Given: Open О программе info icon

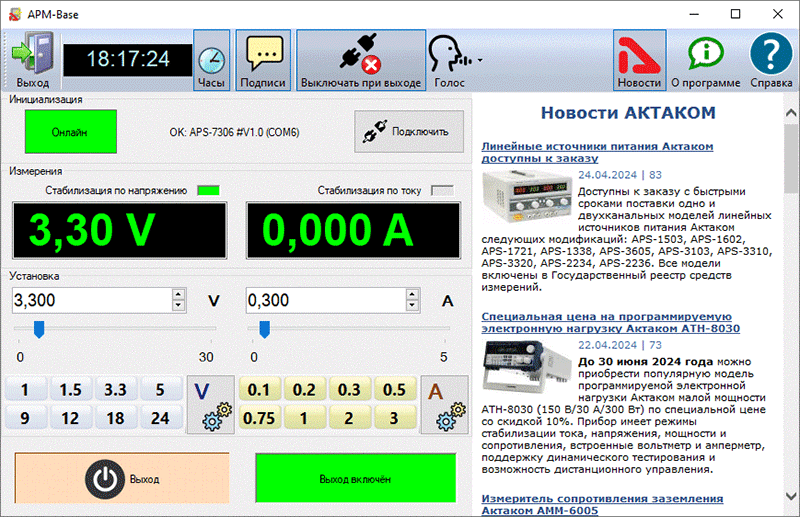Looking at the screenshot, I should 706,60.
